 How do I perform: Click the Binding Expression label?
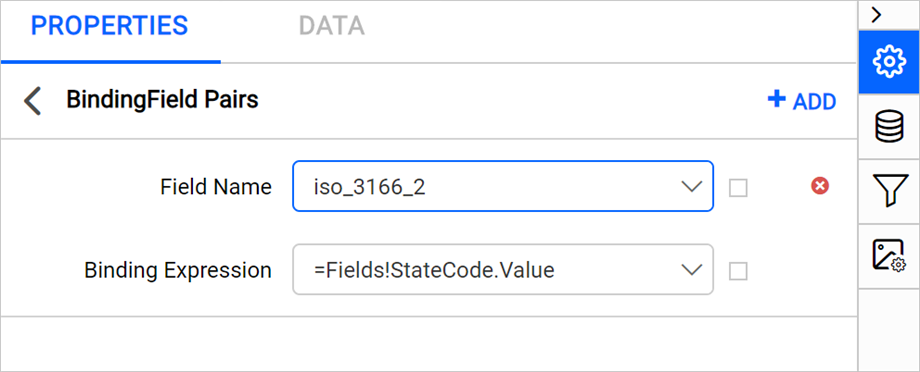(178, 270)
